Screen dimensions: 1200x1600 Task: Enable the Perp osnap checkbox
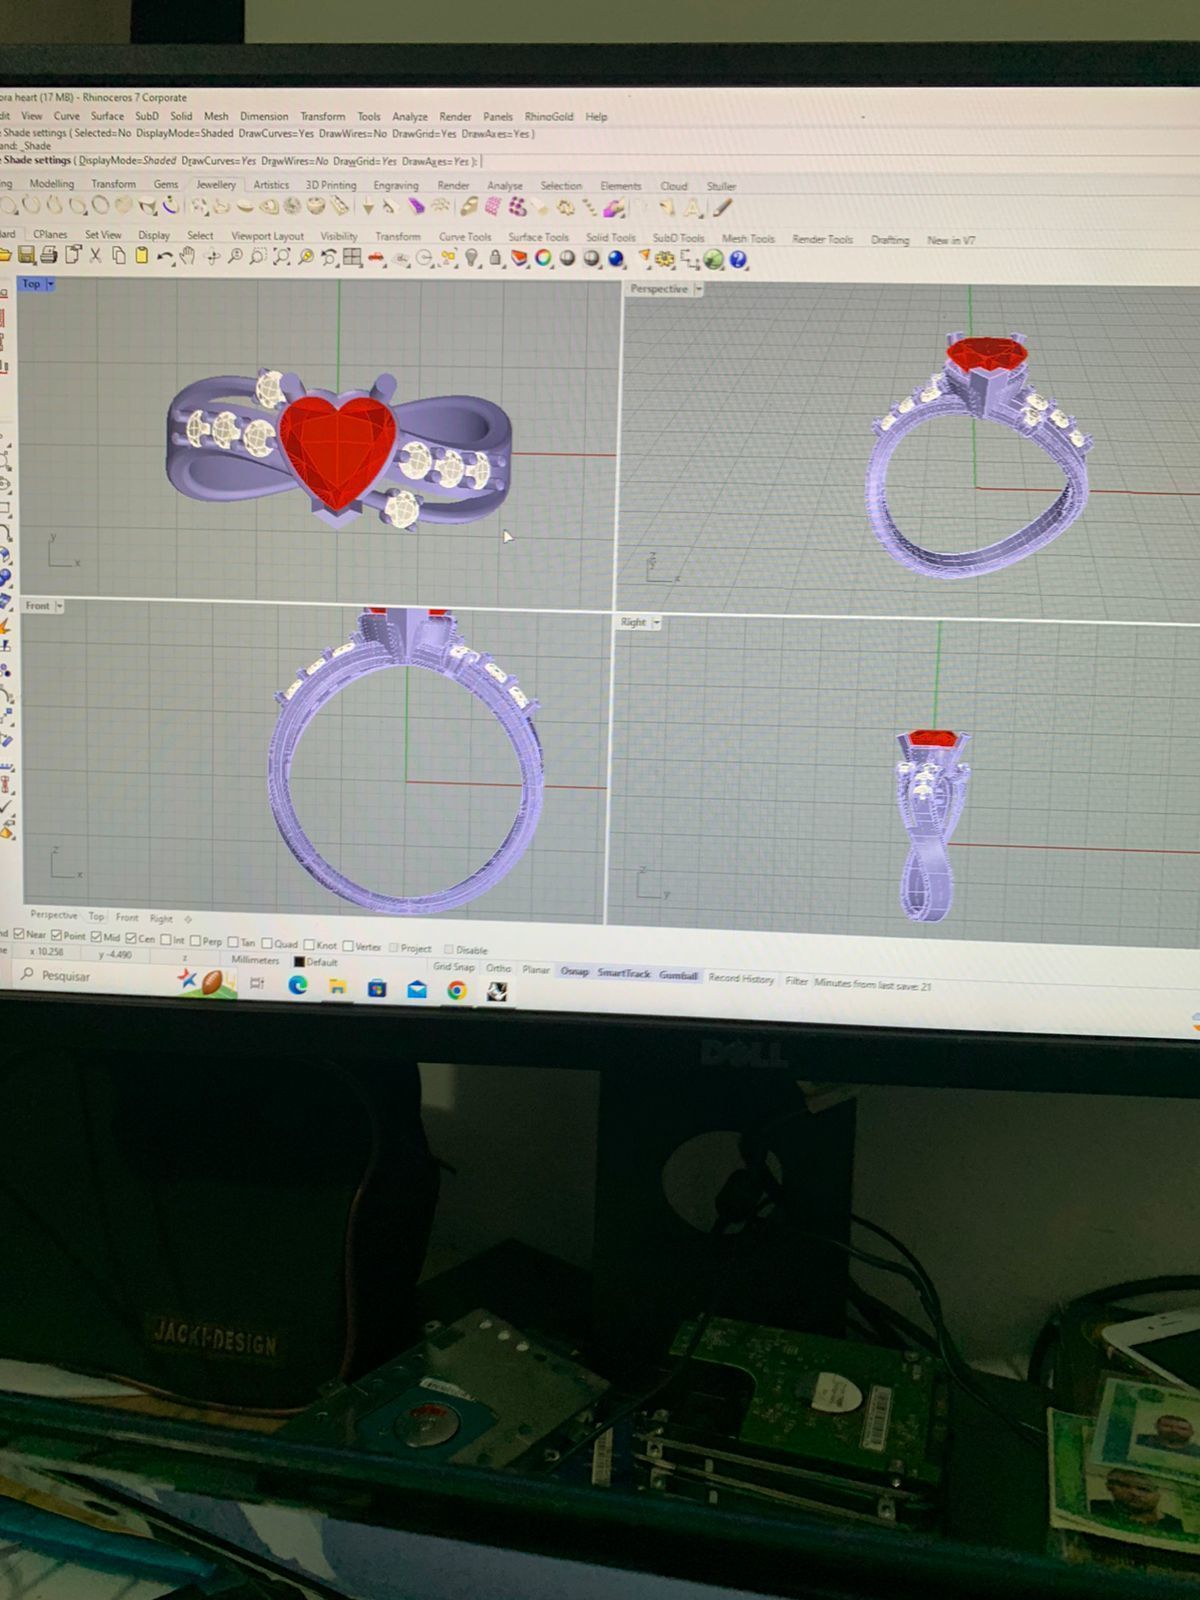coord(196,940)
